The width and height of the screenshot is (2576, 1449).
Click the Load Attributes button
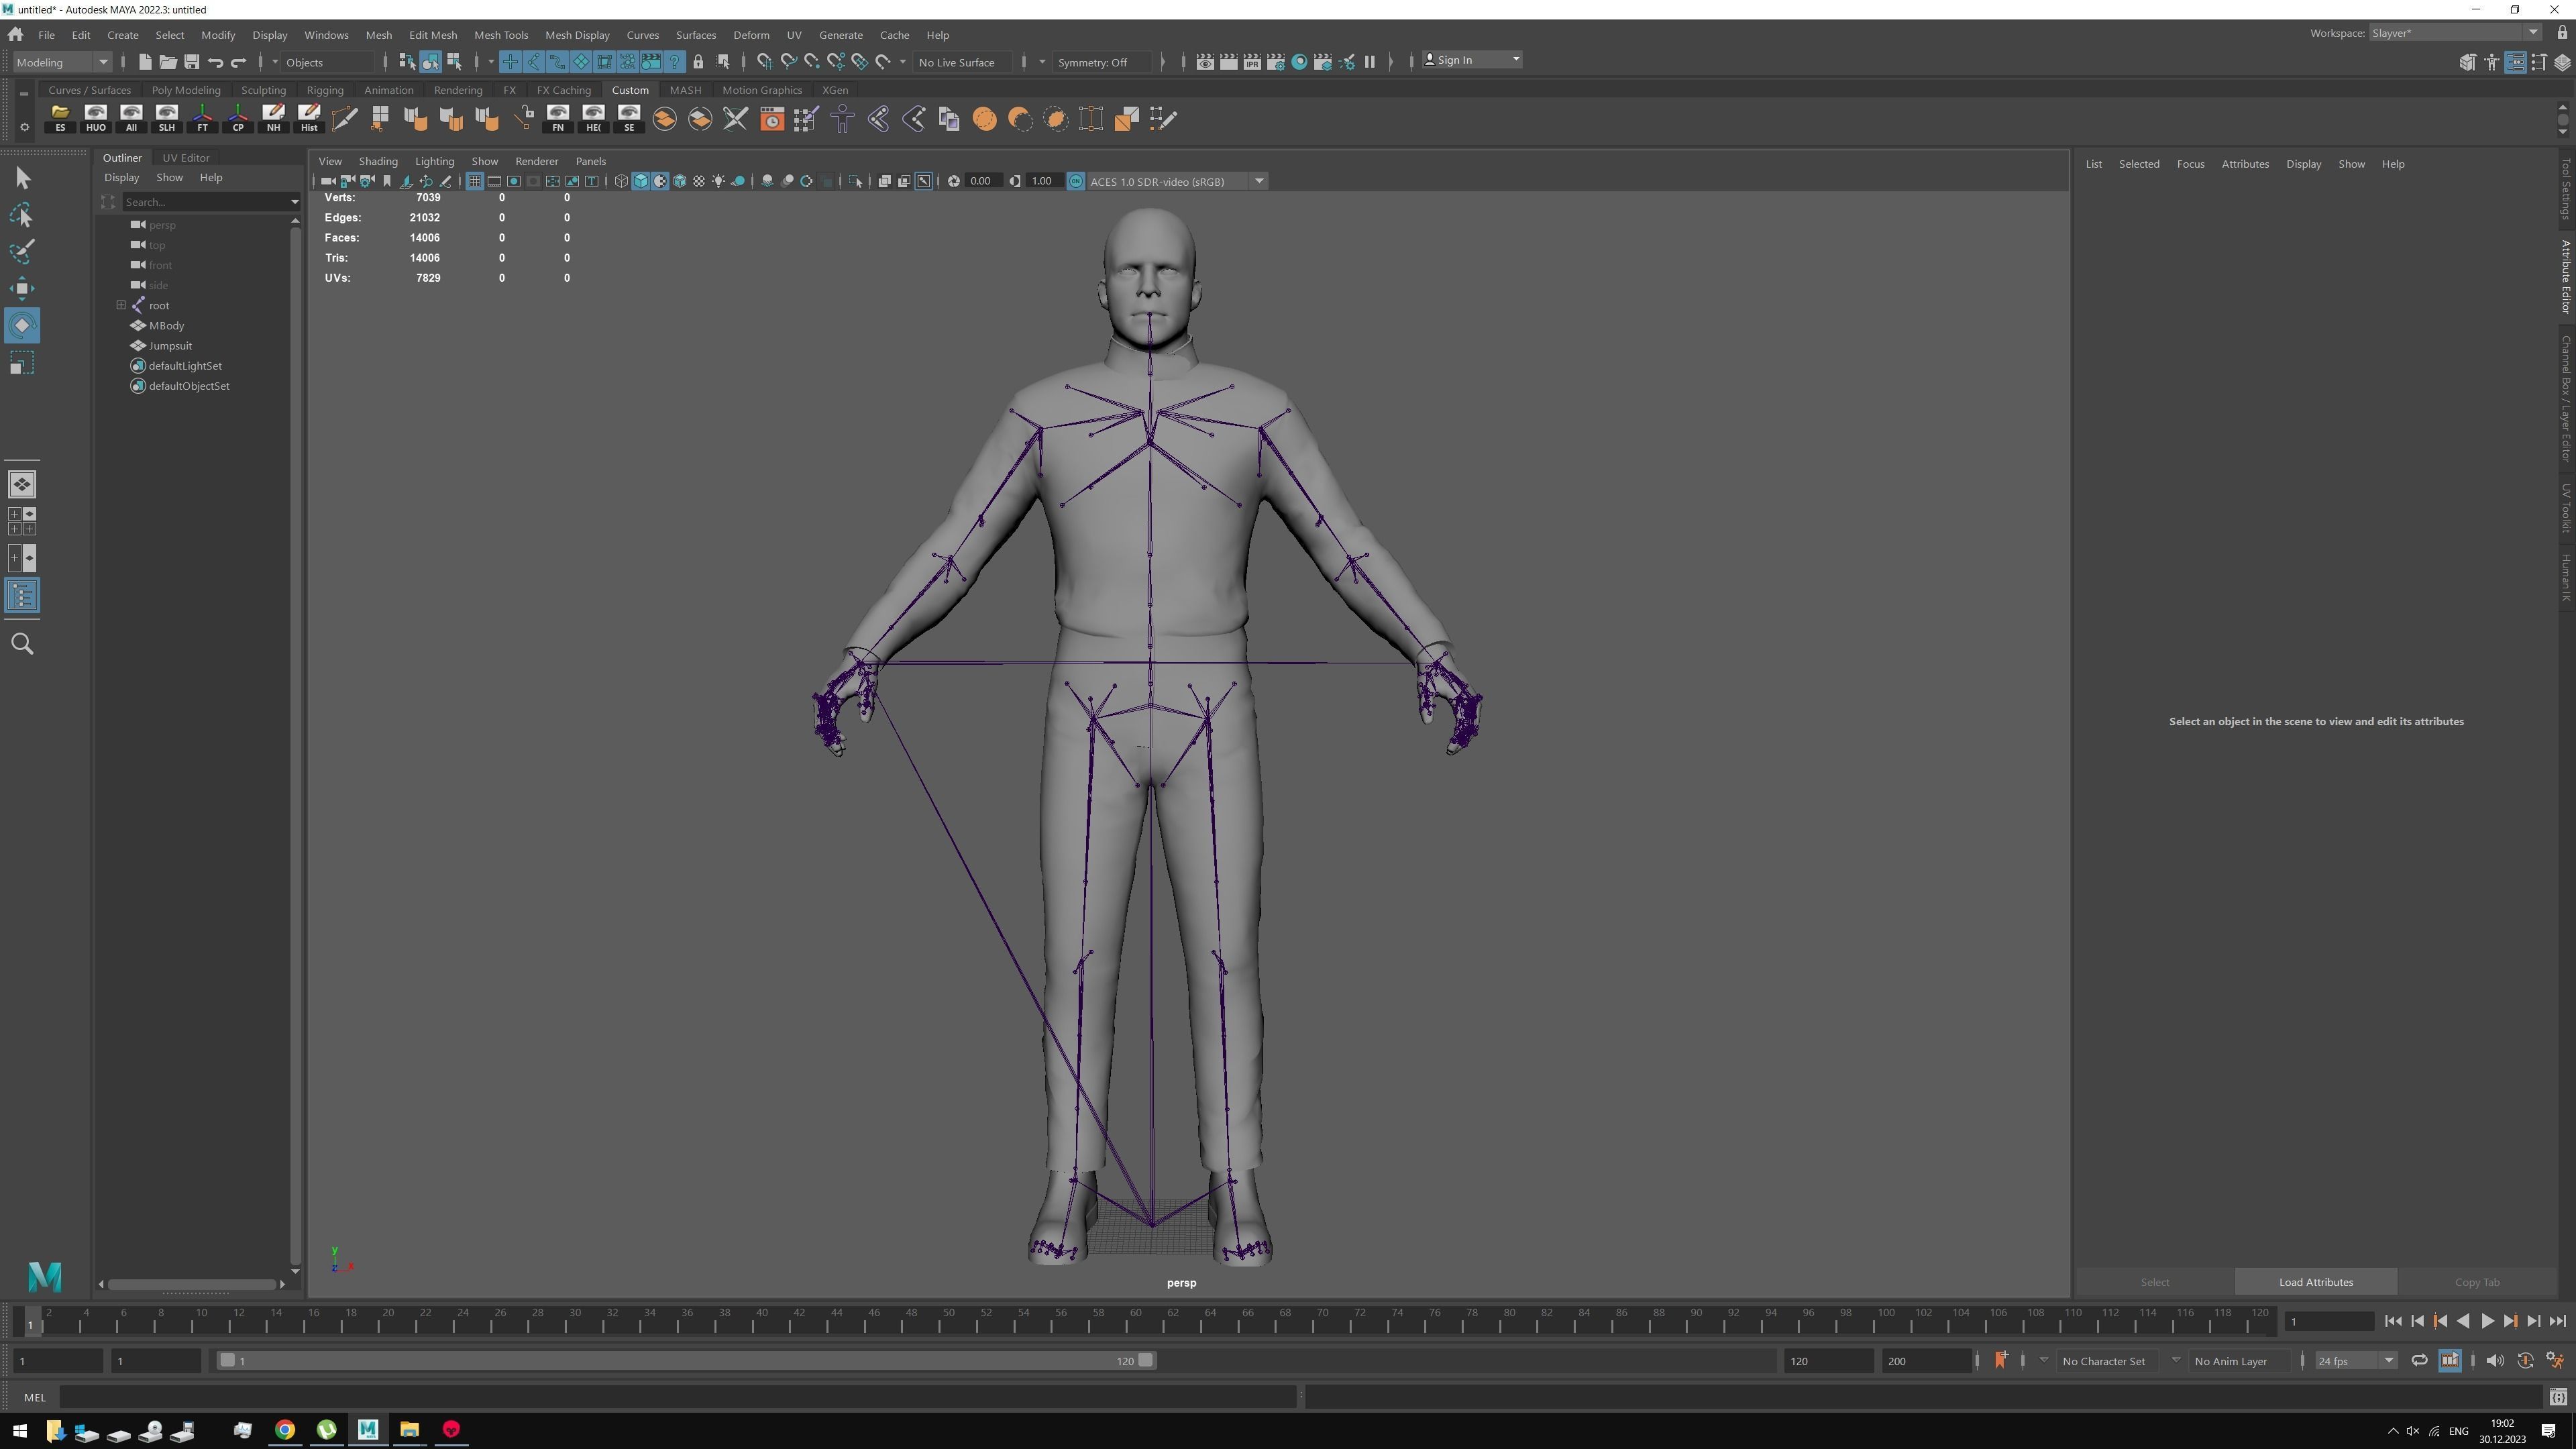point(2315,1282)
